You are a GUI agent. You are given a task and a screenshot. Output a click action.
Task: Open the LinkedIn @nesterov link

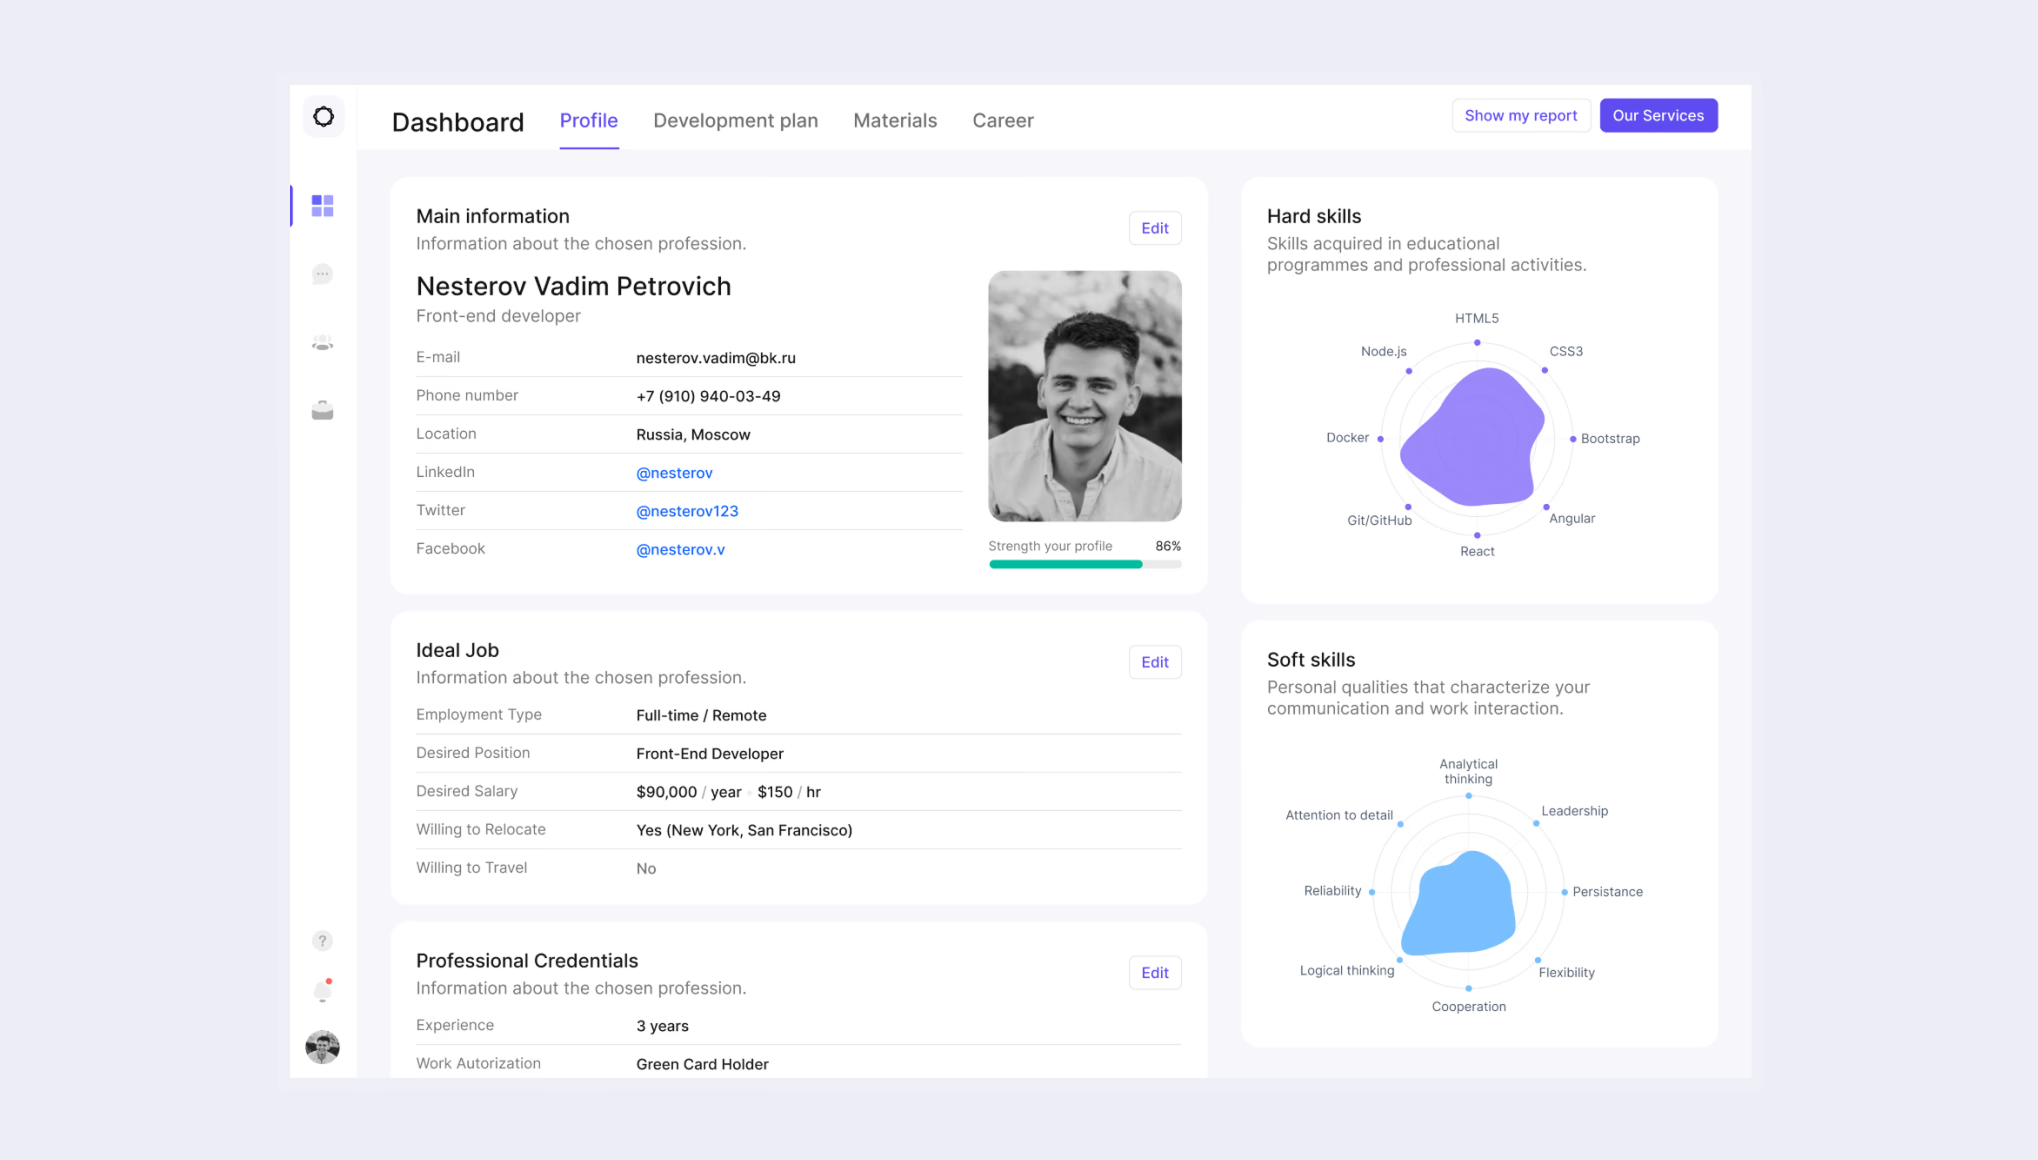[674, 473]
